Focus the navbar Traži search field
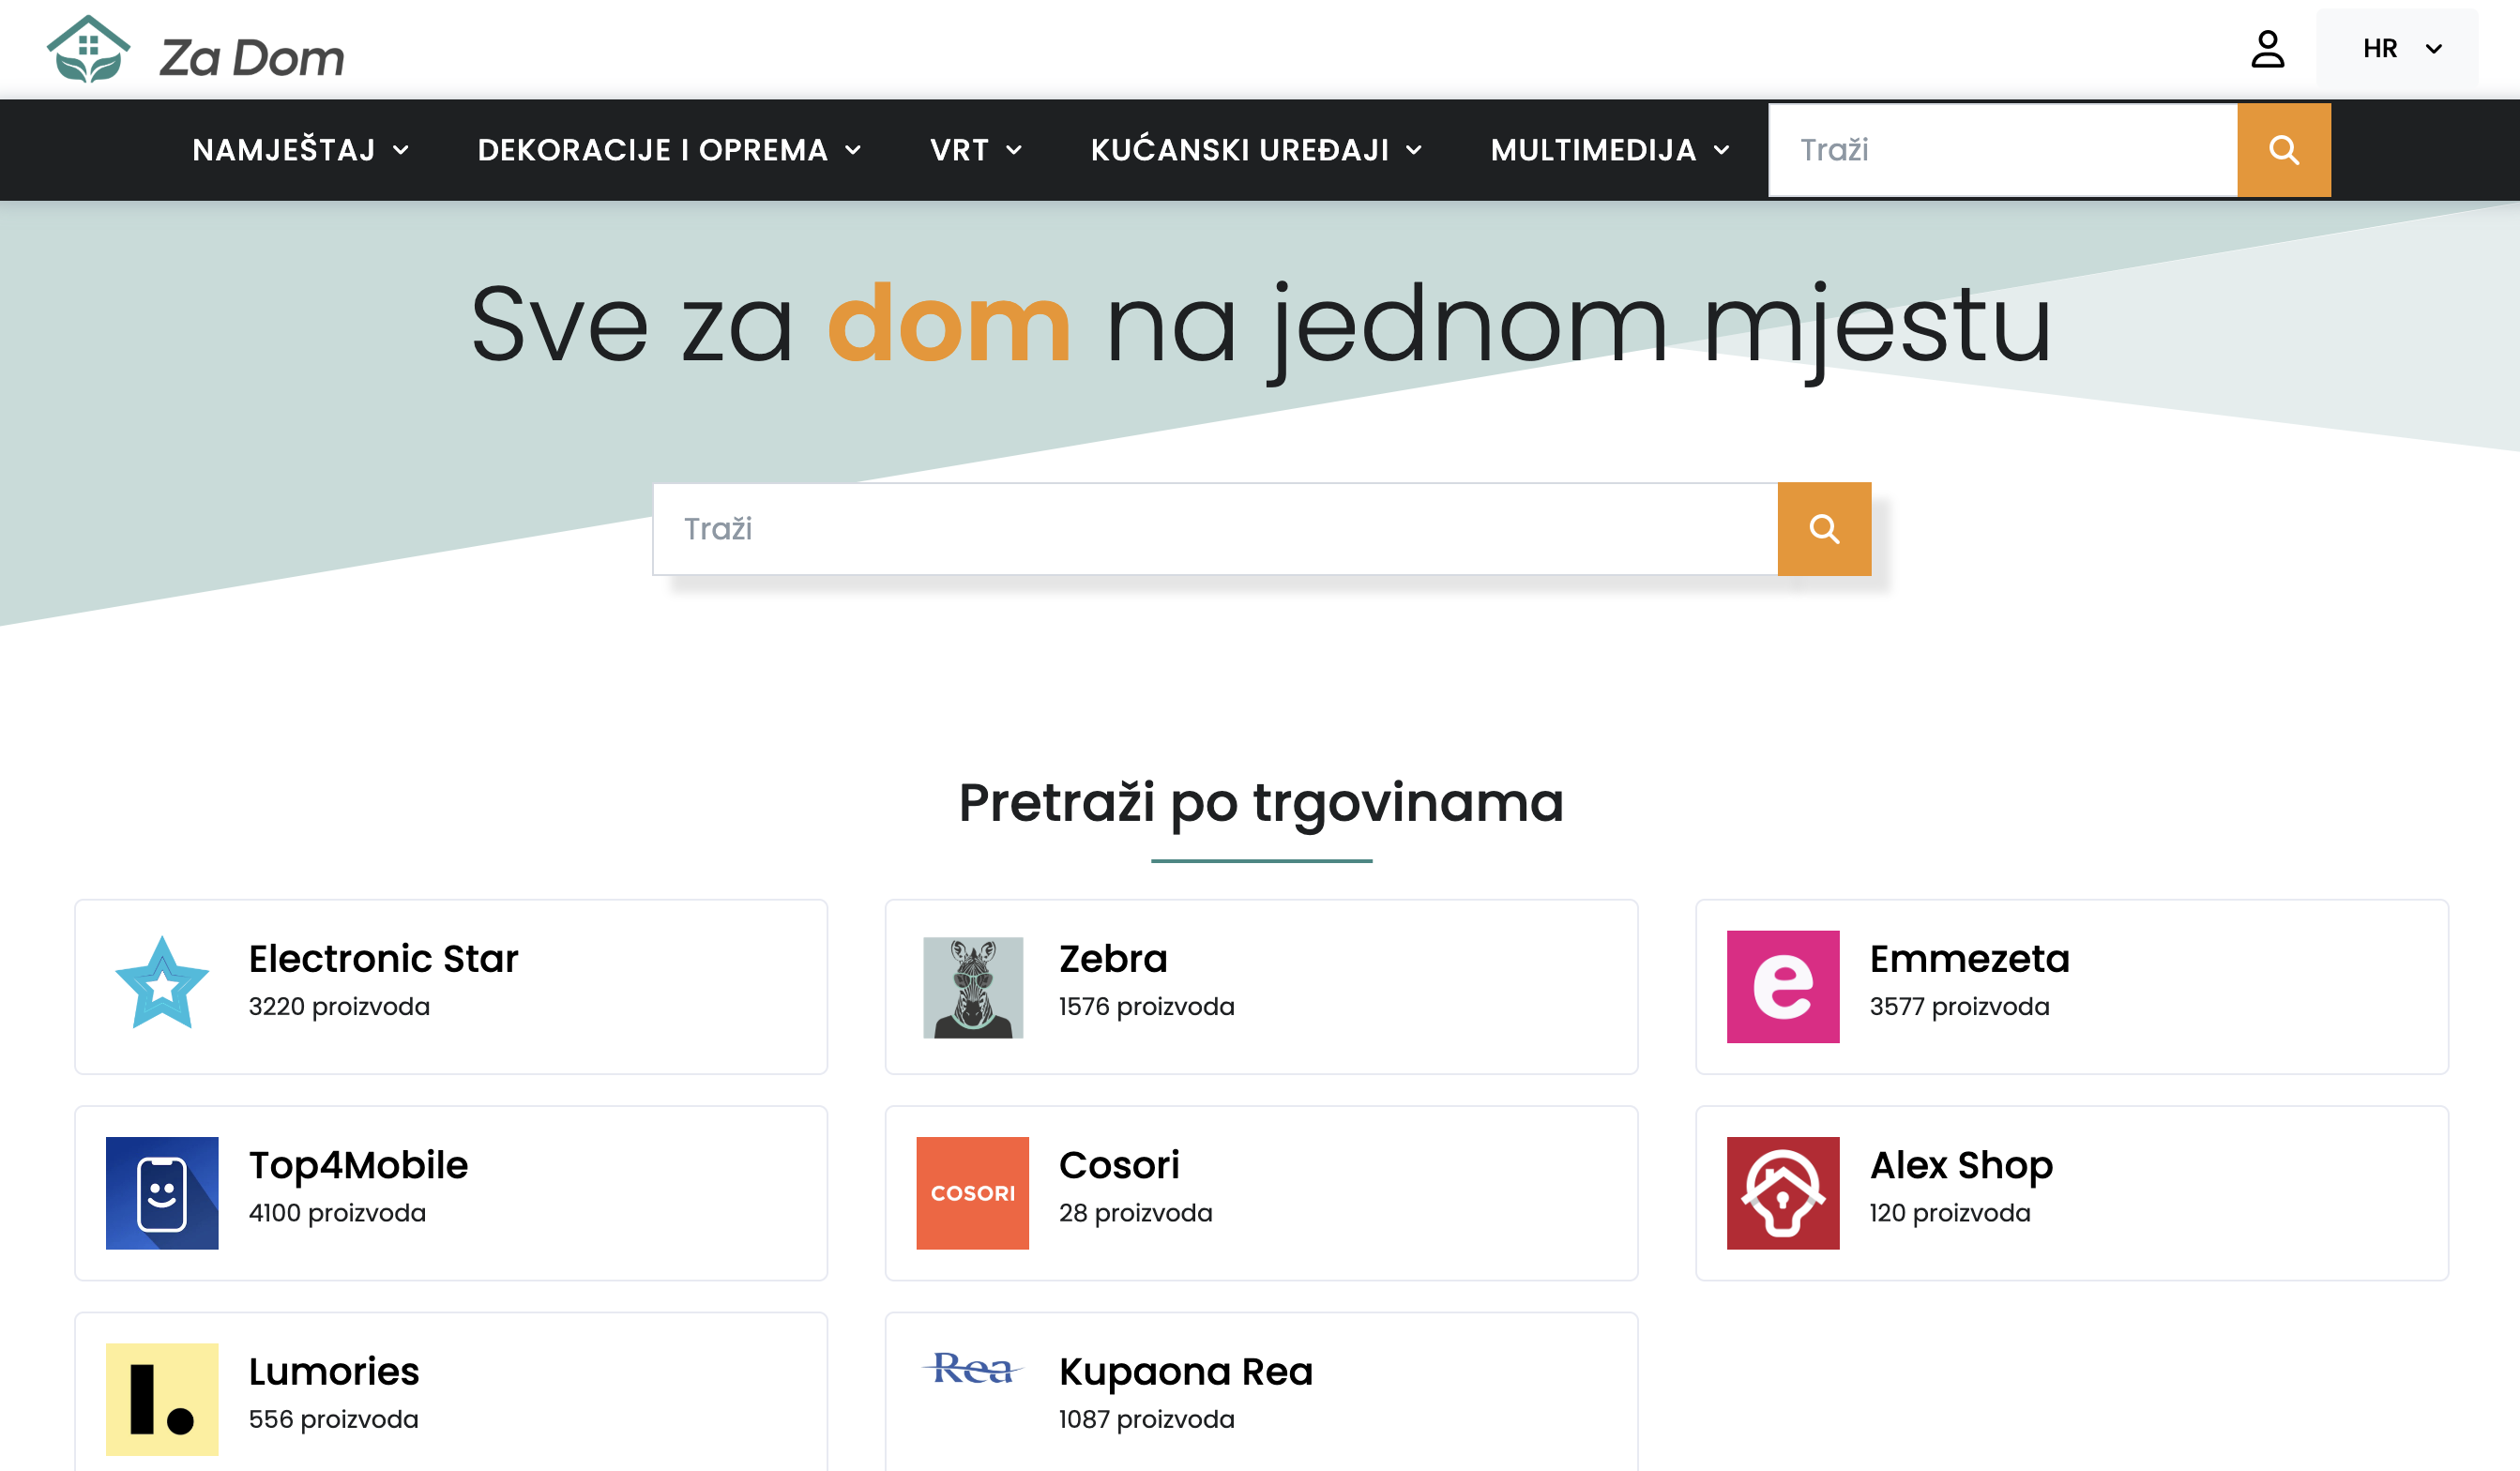 pyautogui.click(x=2003, y=150)
